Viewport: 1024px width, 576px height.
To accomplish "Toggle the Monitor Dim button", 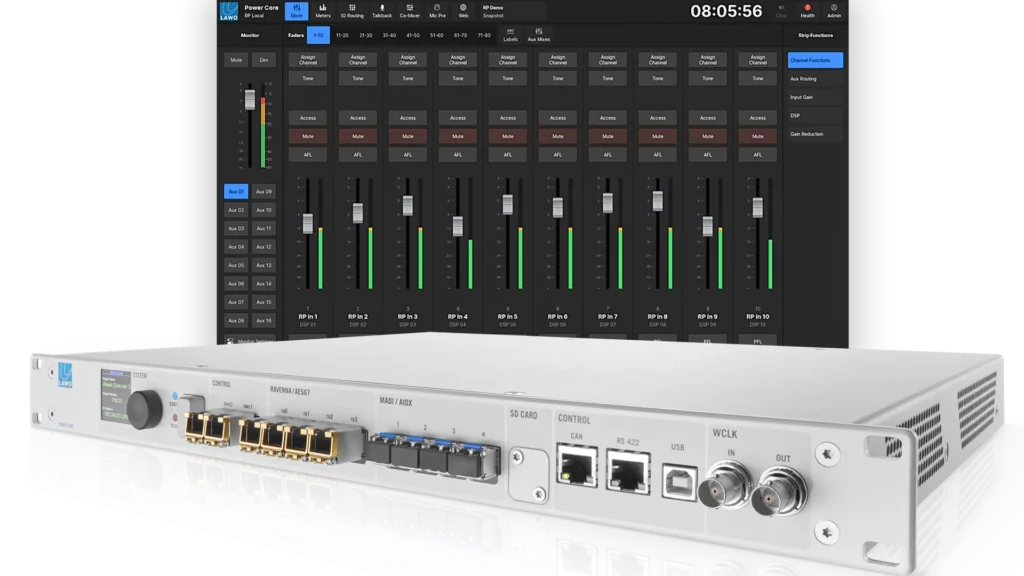I will (x=264, y=60).
